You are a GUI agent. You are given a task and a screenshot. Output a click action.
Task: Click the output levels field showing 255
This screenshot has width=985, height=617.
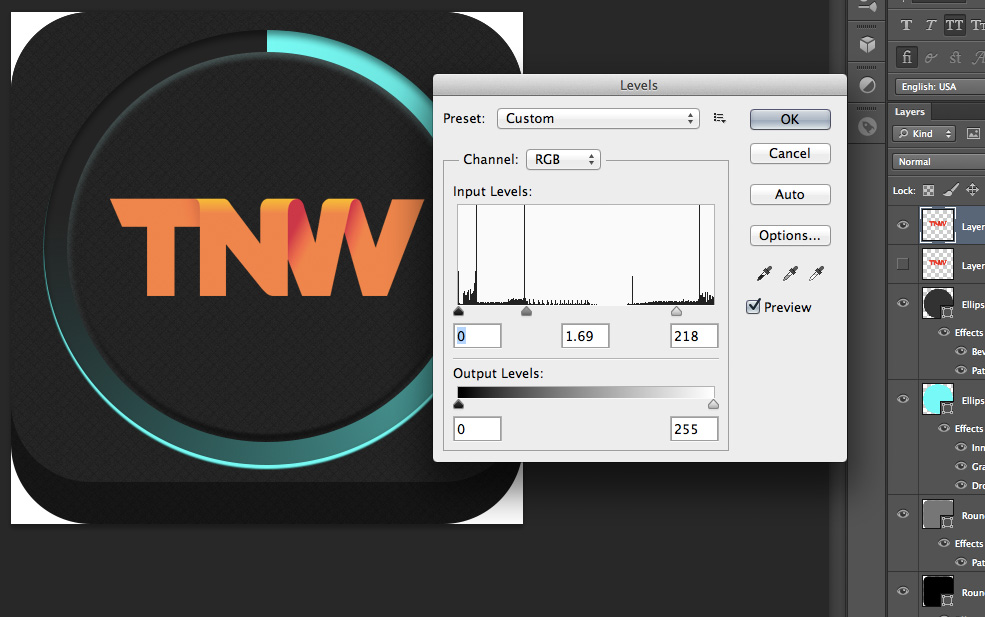coord(694,429)
